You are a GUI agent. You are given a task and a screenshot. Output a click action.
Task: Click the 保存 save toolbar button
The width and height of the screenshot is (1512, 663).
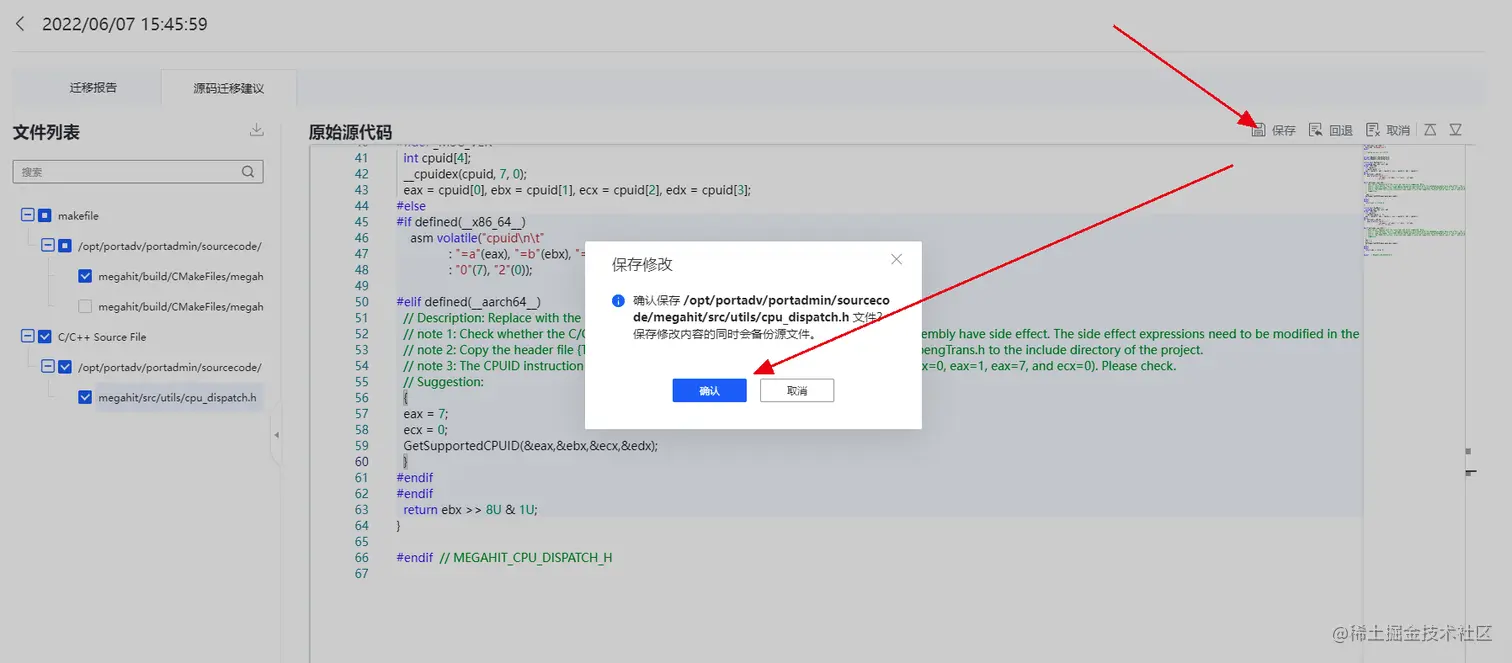coord(1274,130)
